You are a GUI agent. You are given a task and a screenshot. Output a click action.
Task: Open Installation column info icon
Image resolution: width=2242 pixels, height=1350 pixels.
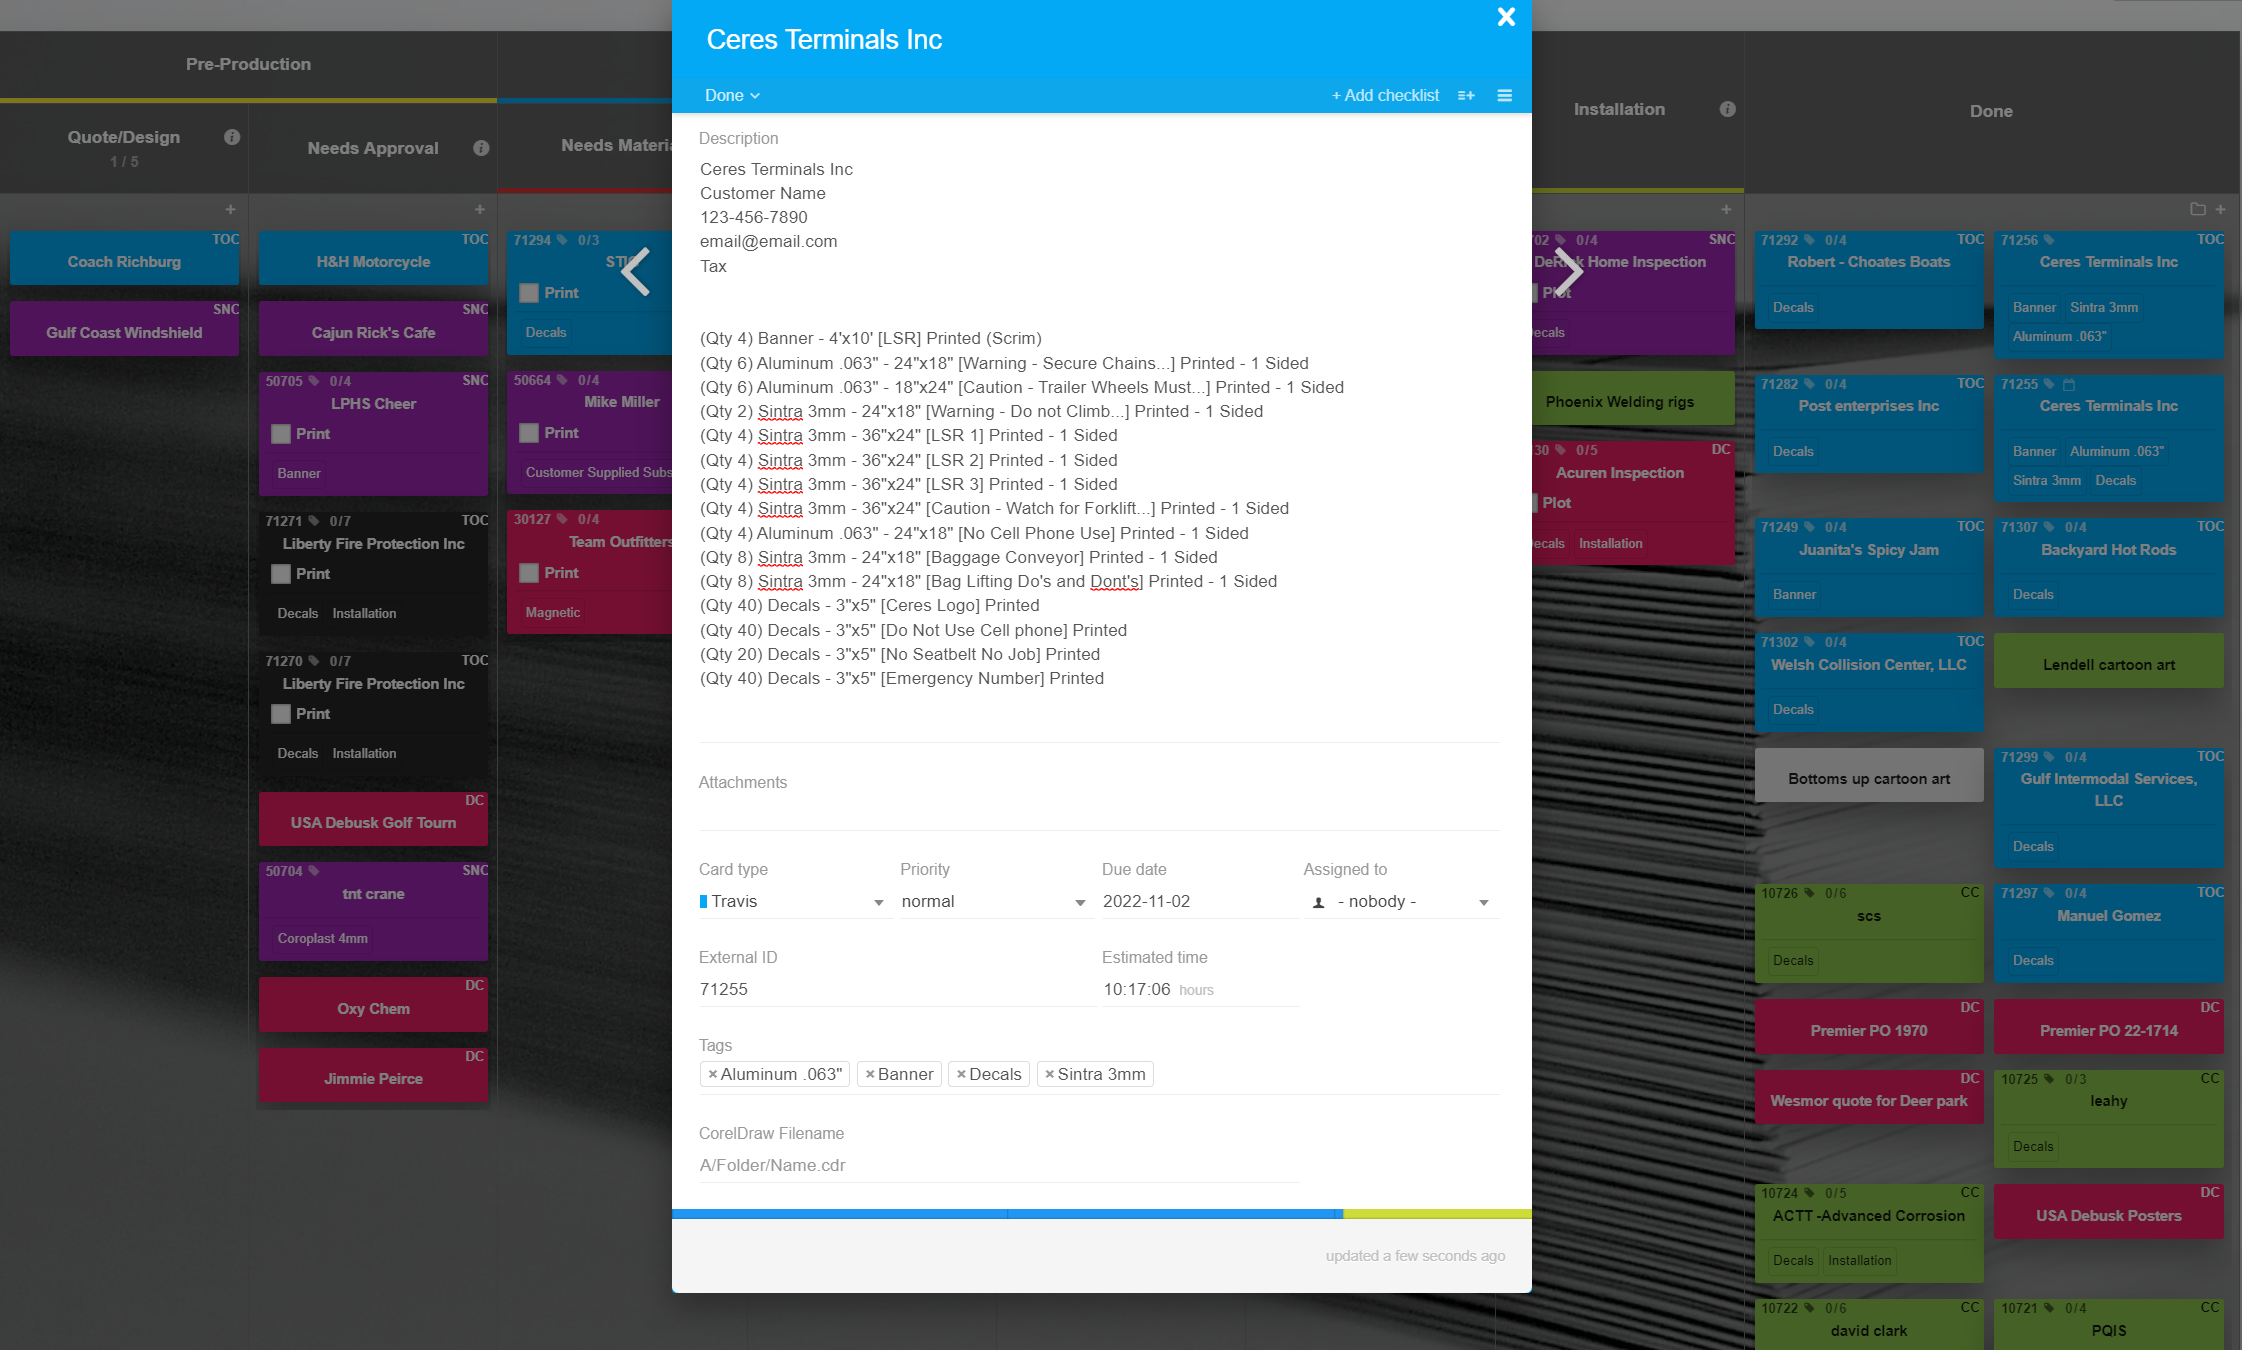tap(1727, 109)
